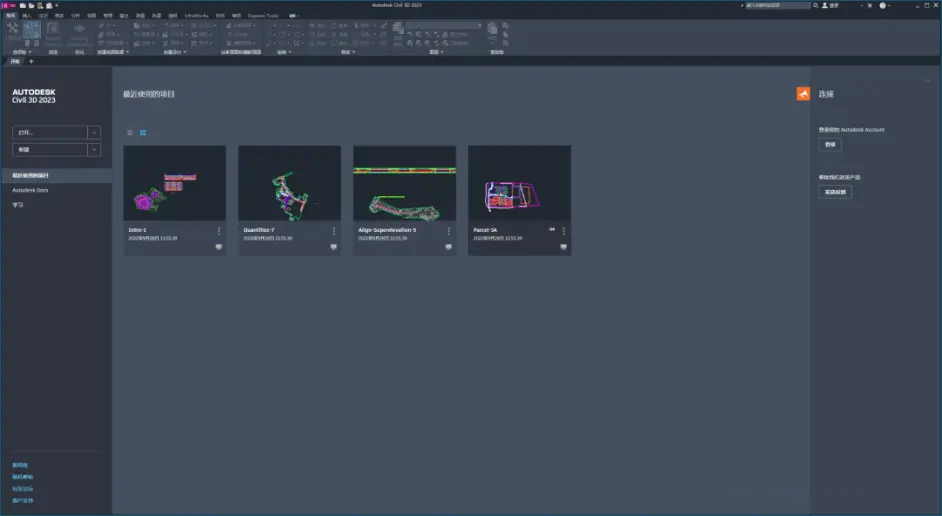
Task: Add a new tab with the plus button
Action: [x=30, y=61]
